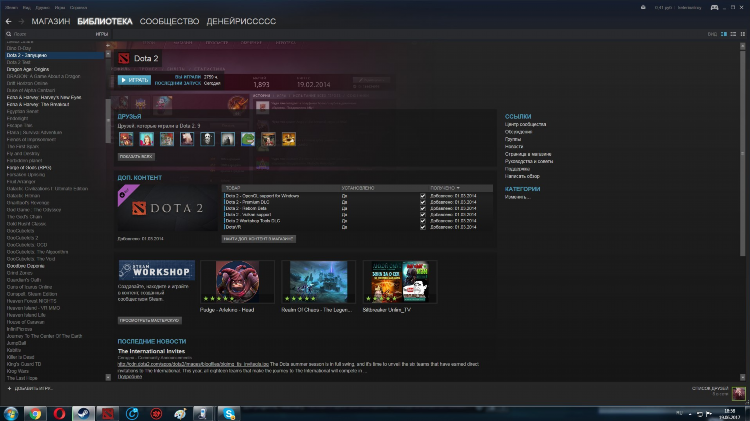Switch to list view icon
This screenshot has width=750, height=421.
coord(733,34)
